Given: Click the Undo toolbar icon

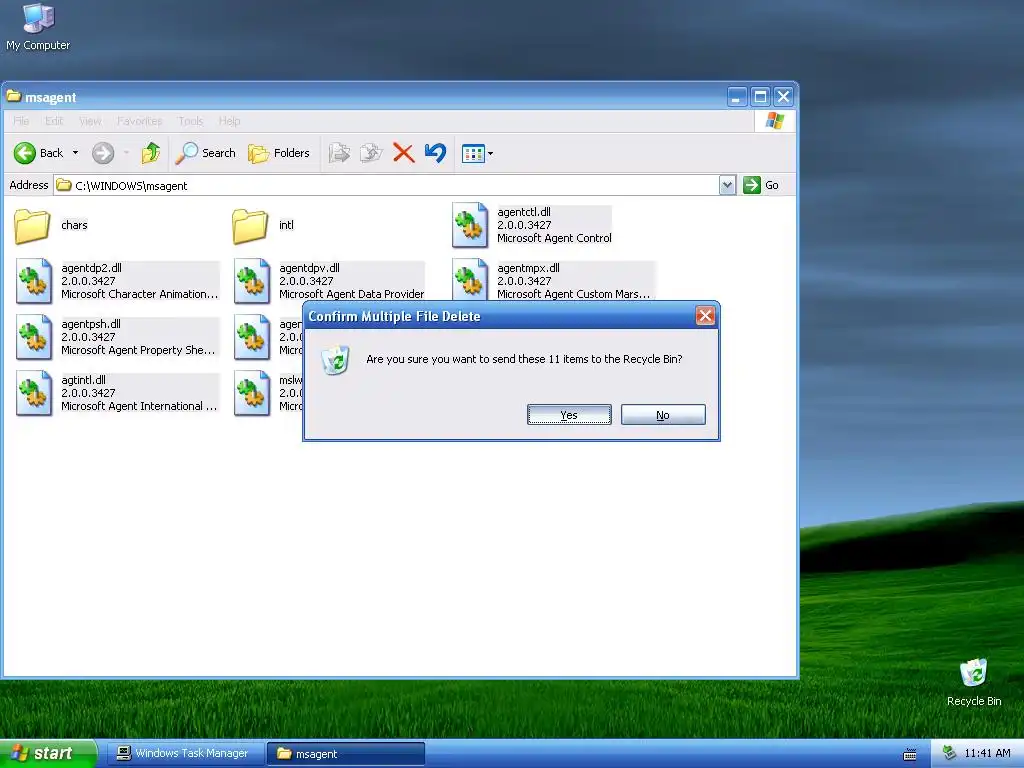Looking at the screenshot, I should coord(436,153).
